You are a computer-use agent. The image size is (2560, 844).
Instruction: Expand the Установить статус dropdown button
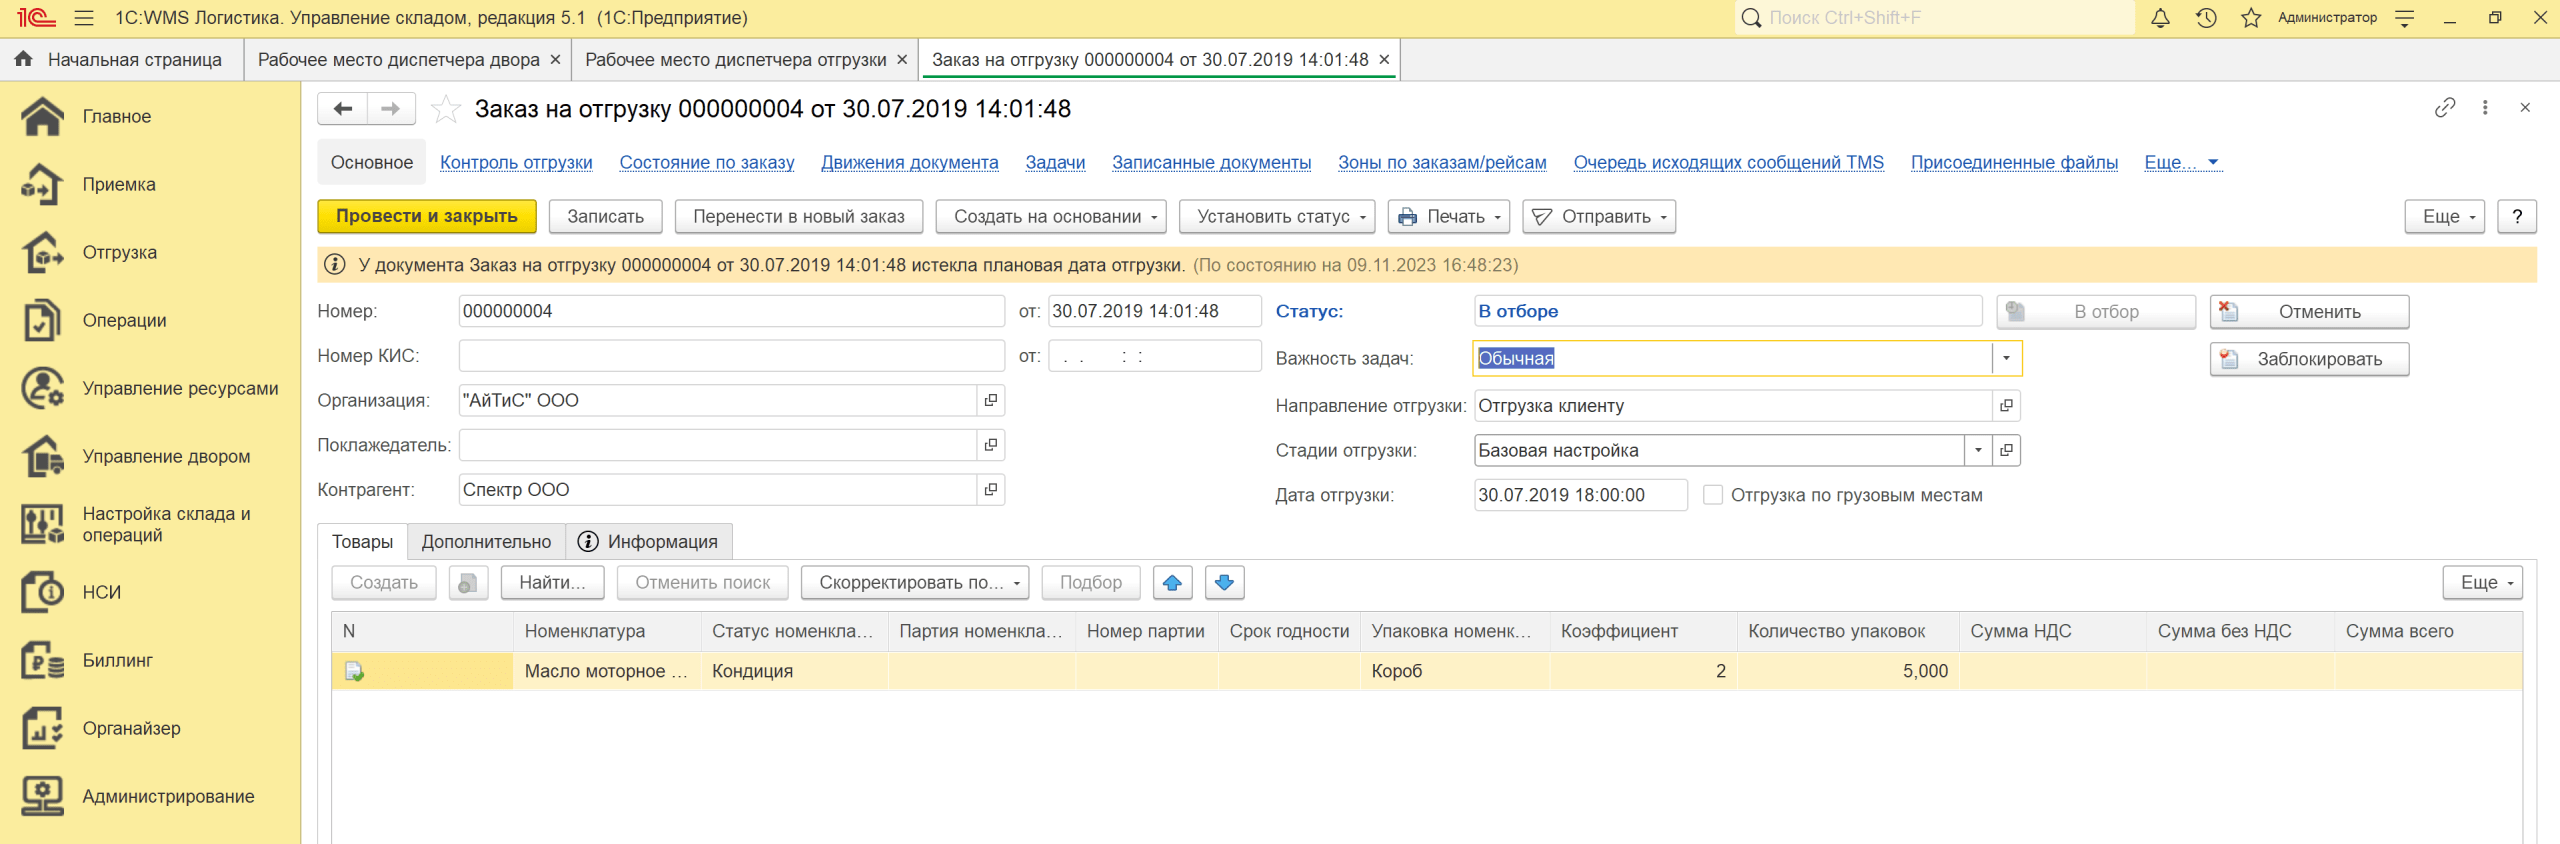[x=1276, y=216]
